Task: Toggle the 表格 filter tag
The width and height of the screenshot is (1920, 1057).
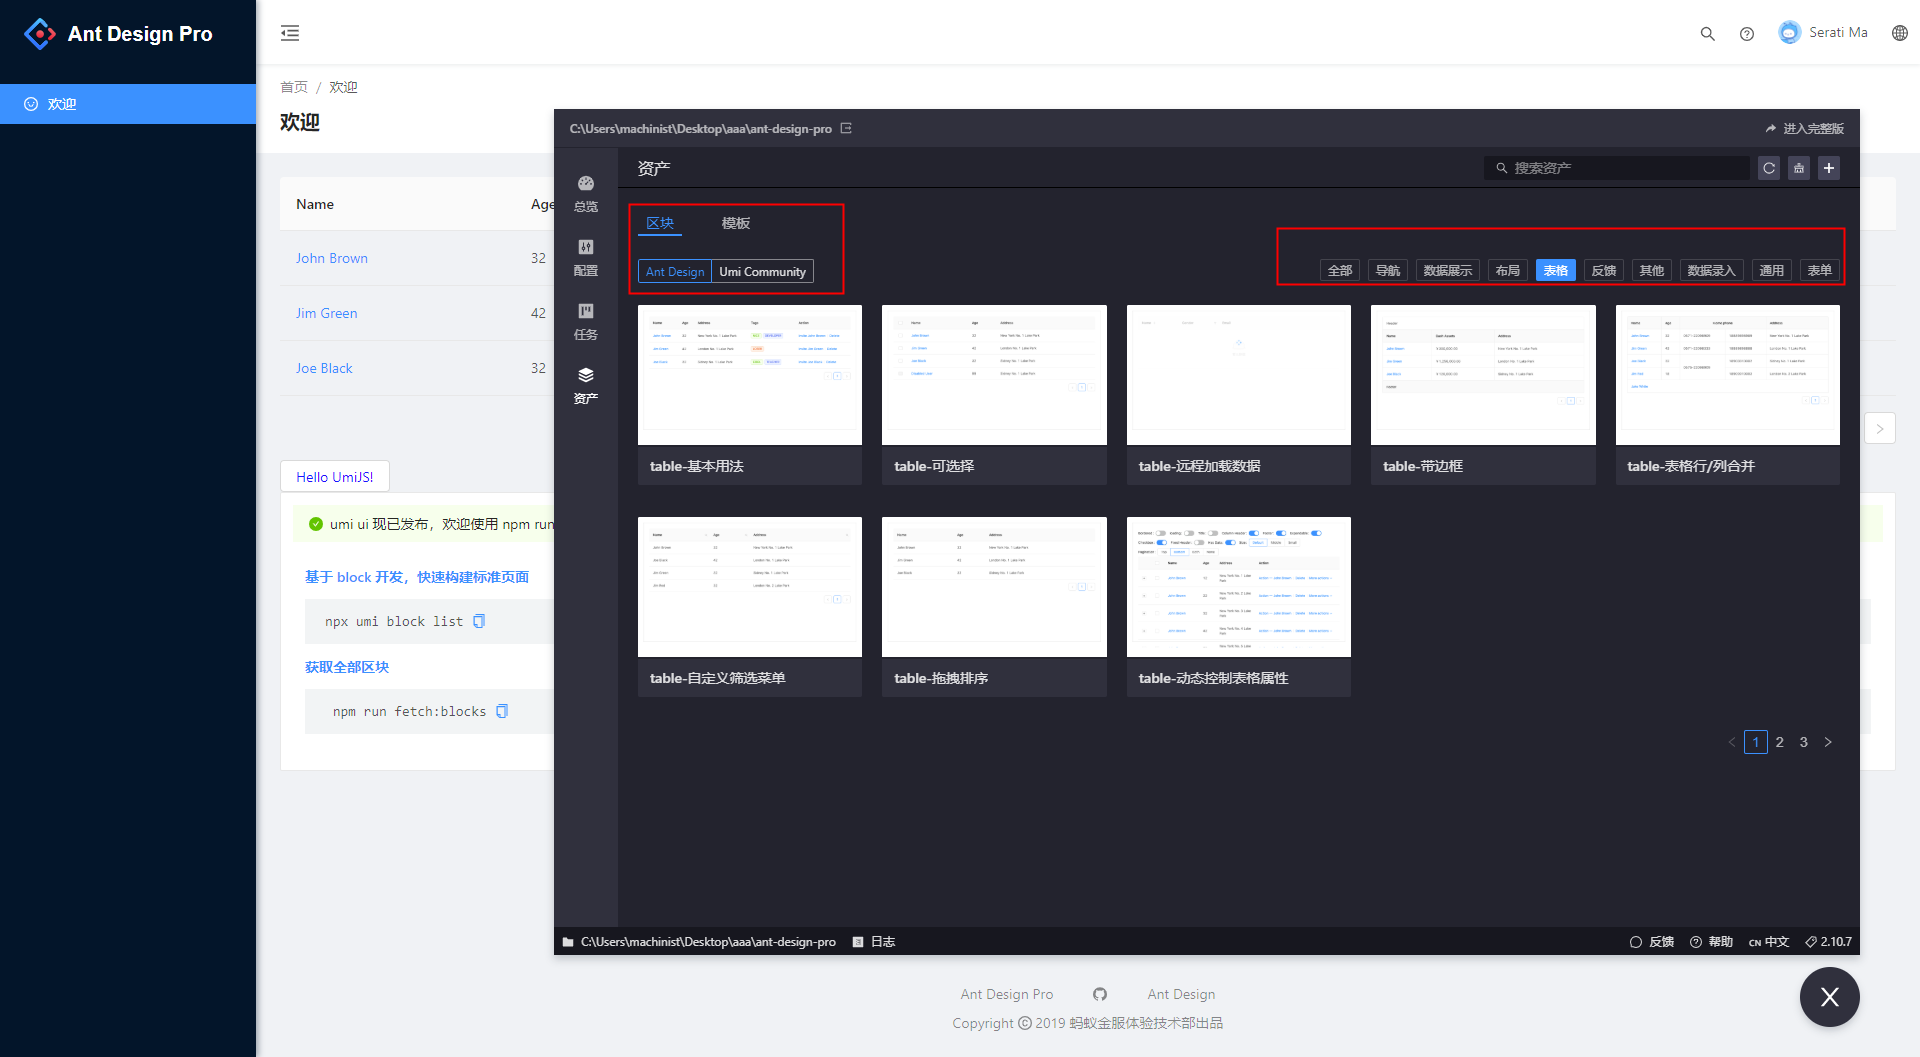Action: coord(1556,270)
